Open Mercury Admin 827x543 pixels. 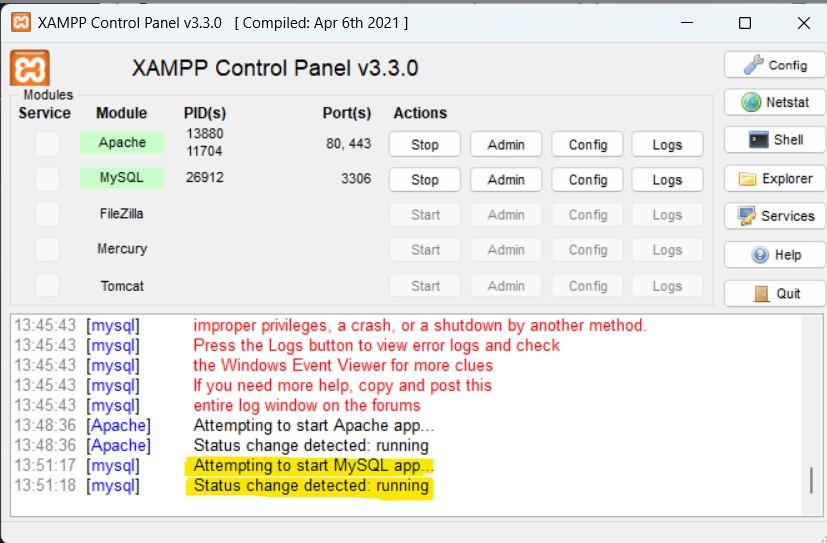[506, 250]
